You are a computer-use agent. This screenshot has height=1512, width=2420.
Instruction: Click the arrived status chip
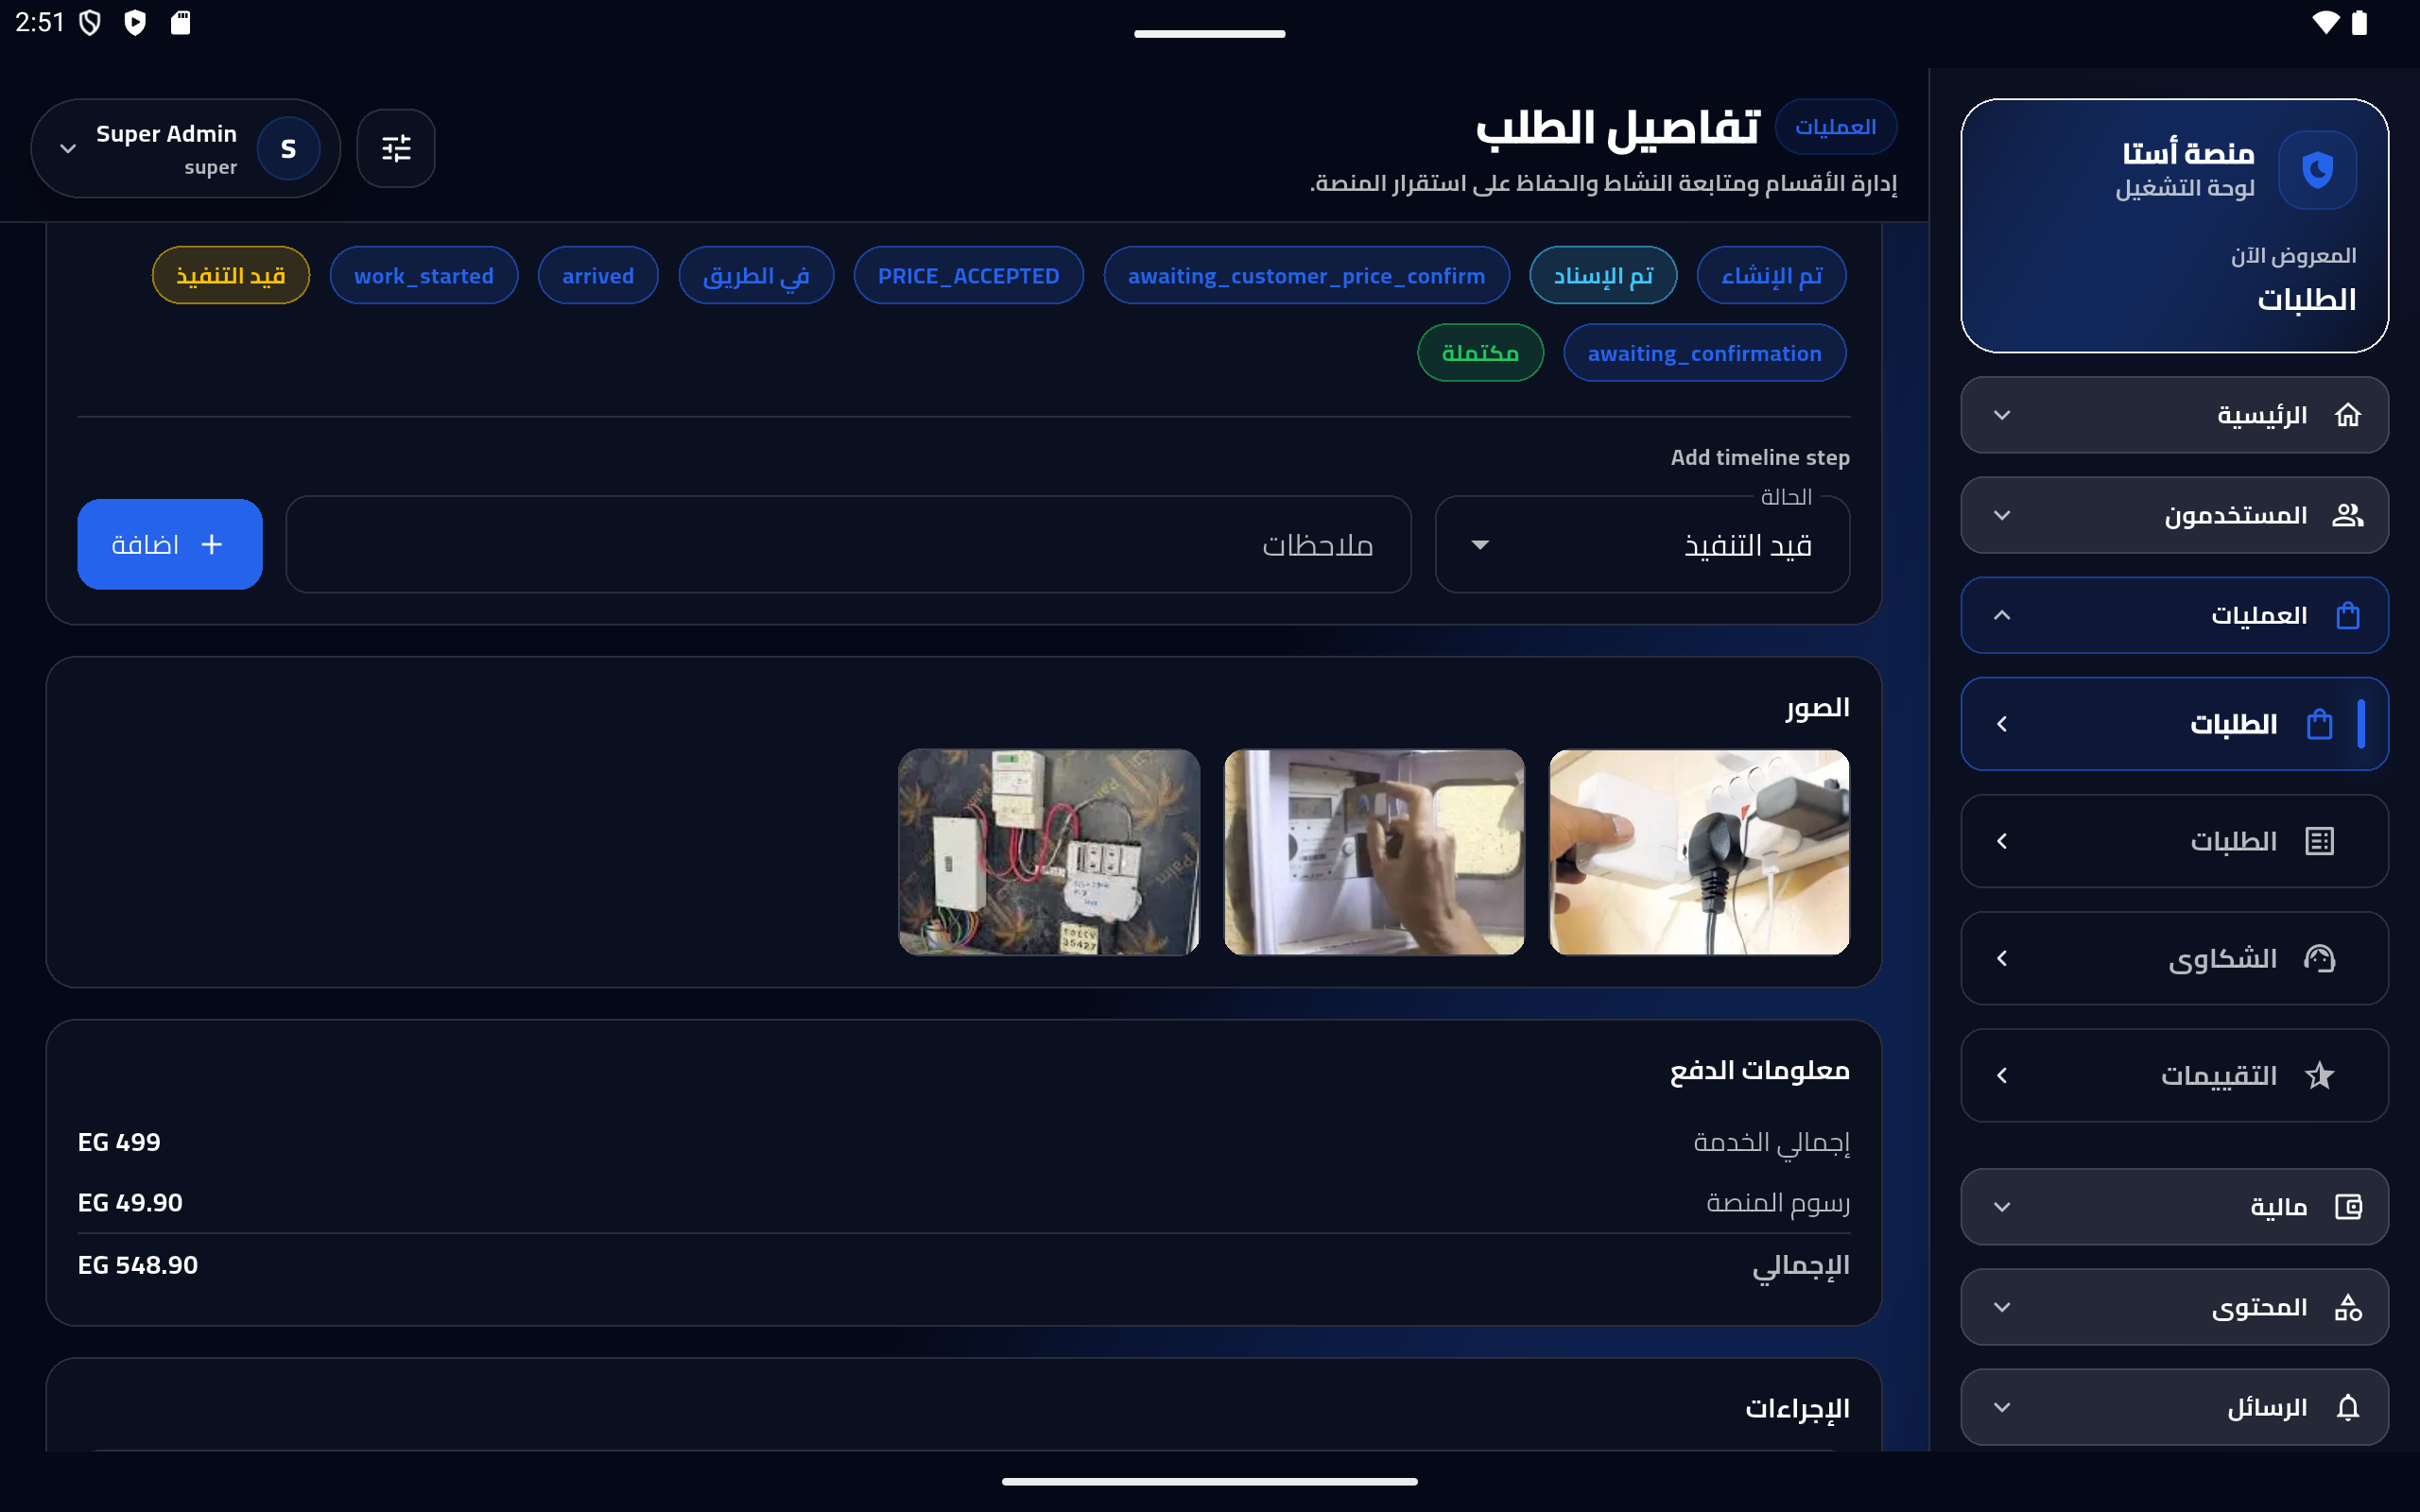coord(598,275)
